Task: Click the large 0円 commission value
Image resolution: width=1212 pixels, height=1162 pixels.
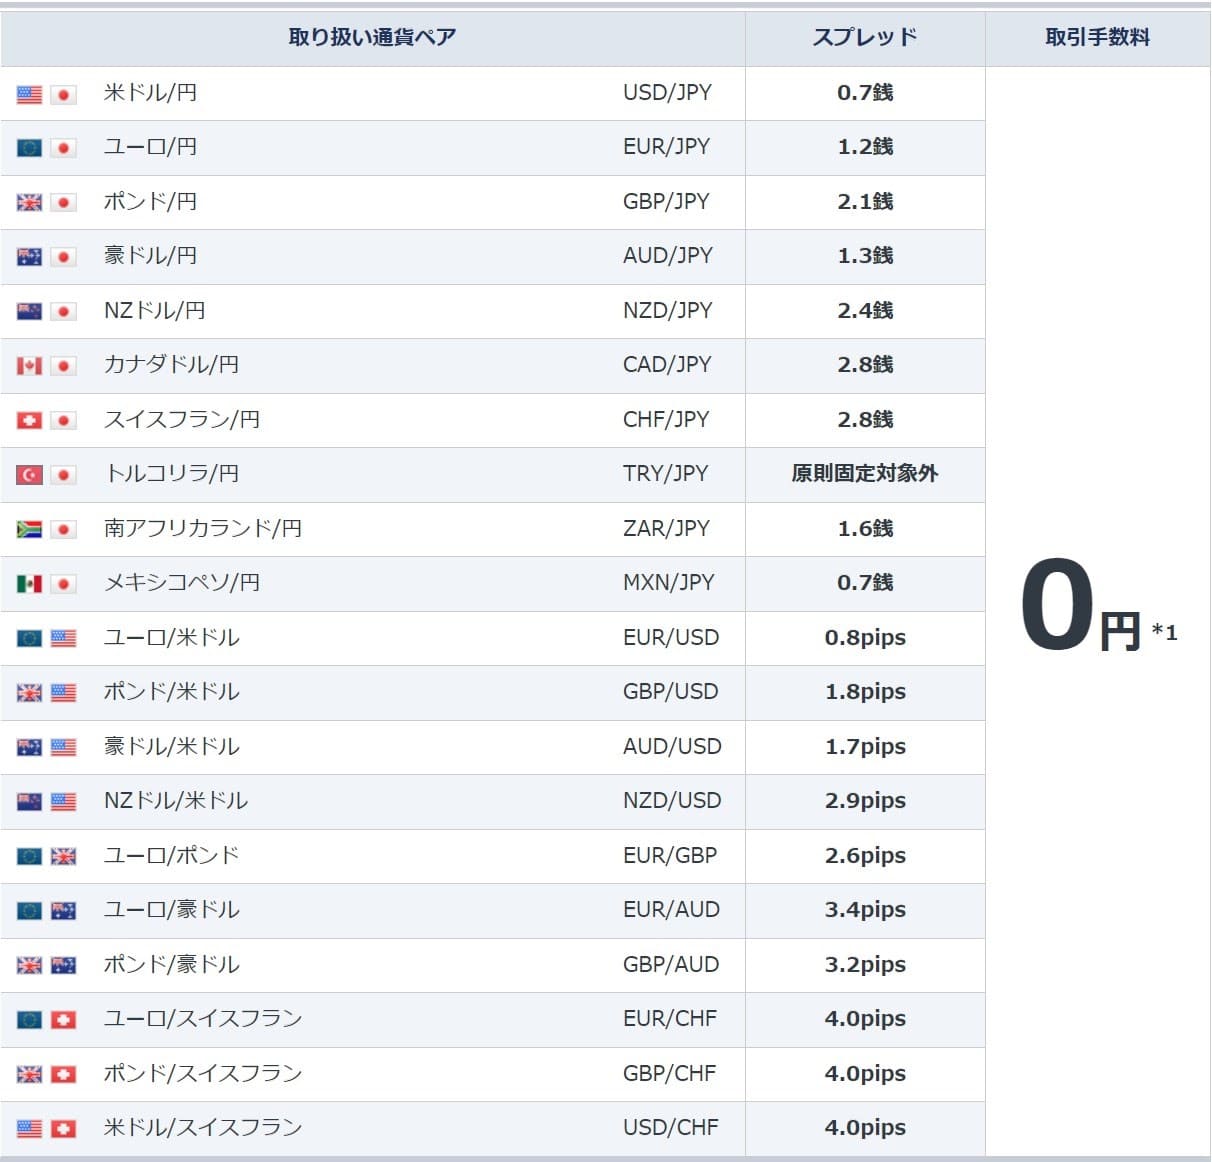Action: click(x=1078, y=608)
